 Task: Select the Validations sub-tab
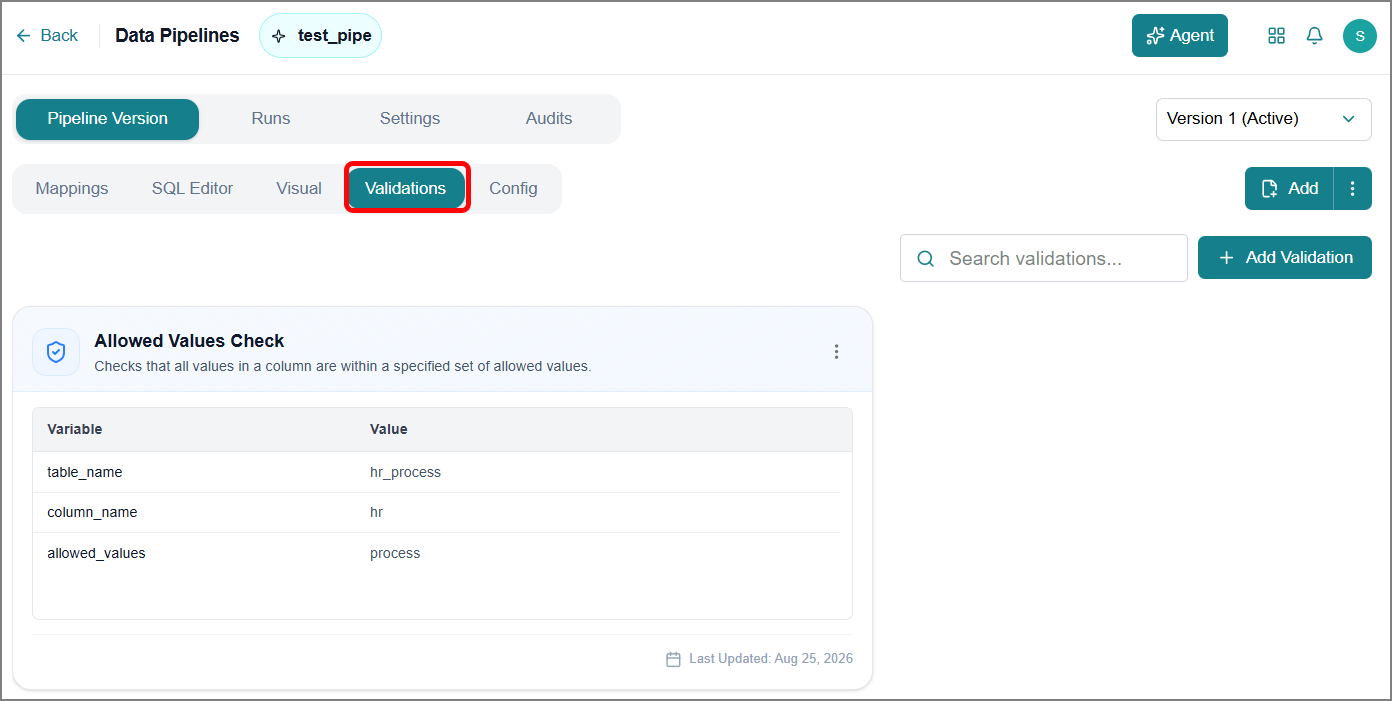tap(406, 188)
